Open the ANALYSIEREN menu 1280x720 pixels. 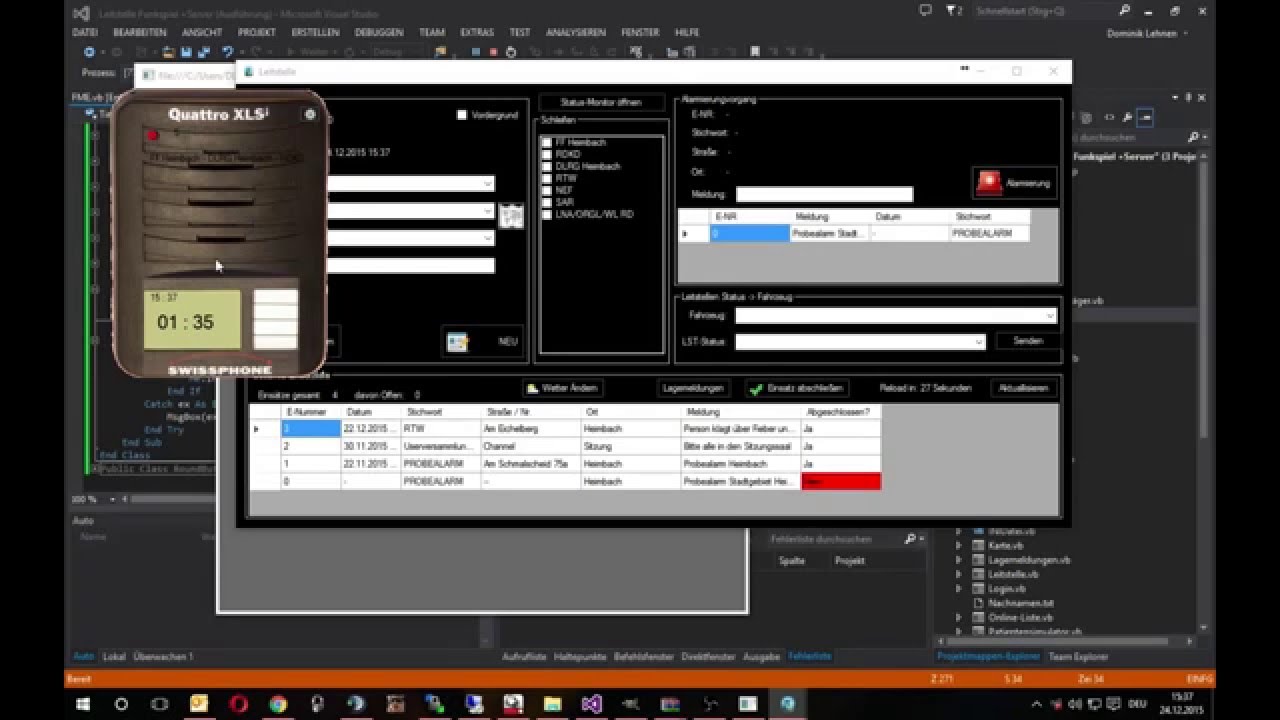[576, 32]
